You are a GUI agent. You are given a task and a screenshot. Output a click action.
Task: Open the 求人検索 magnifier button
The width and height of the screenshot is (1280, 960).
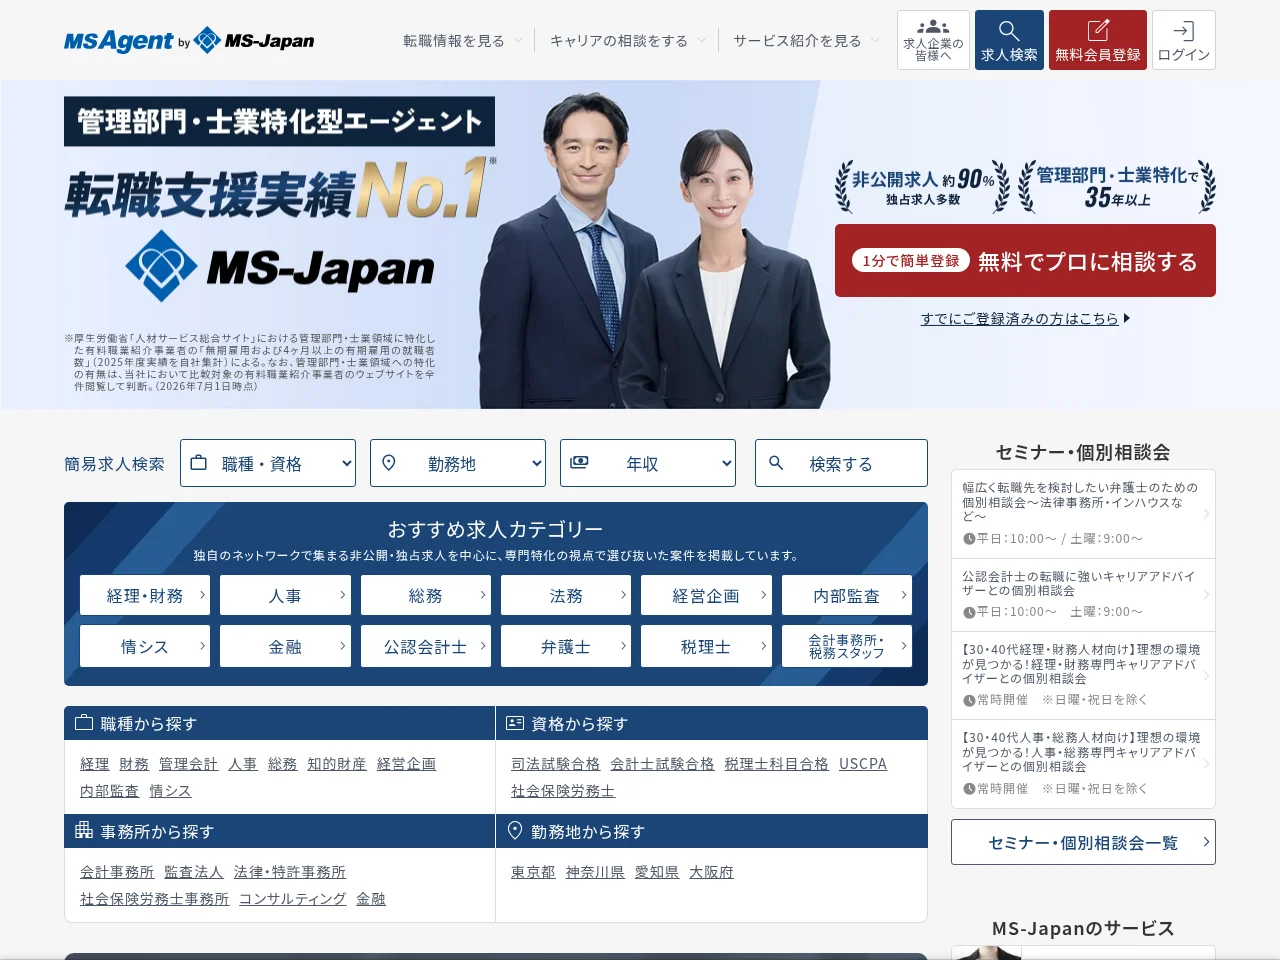tap(1009, 40)
